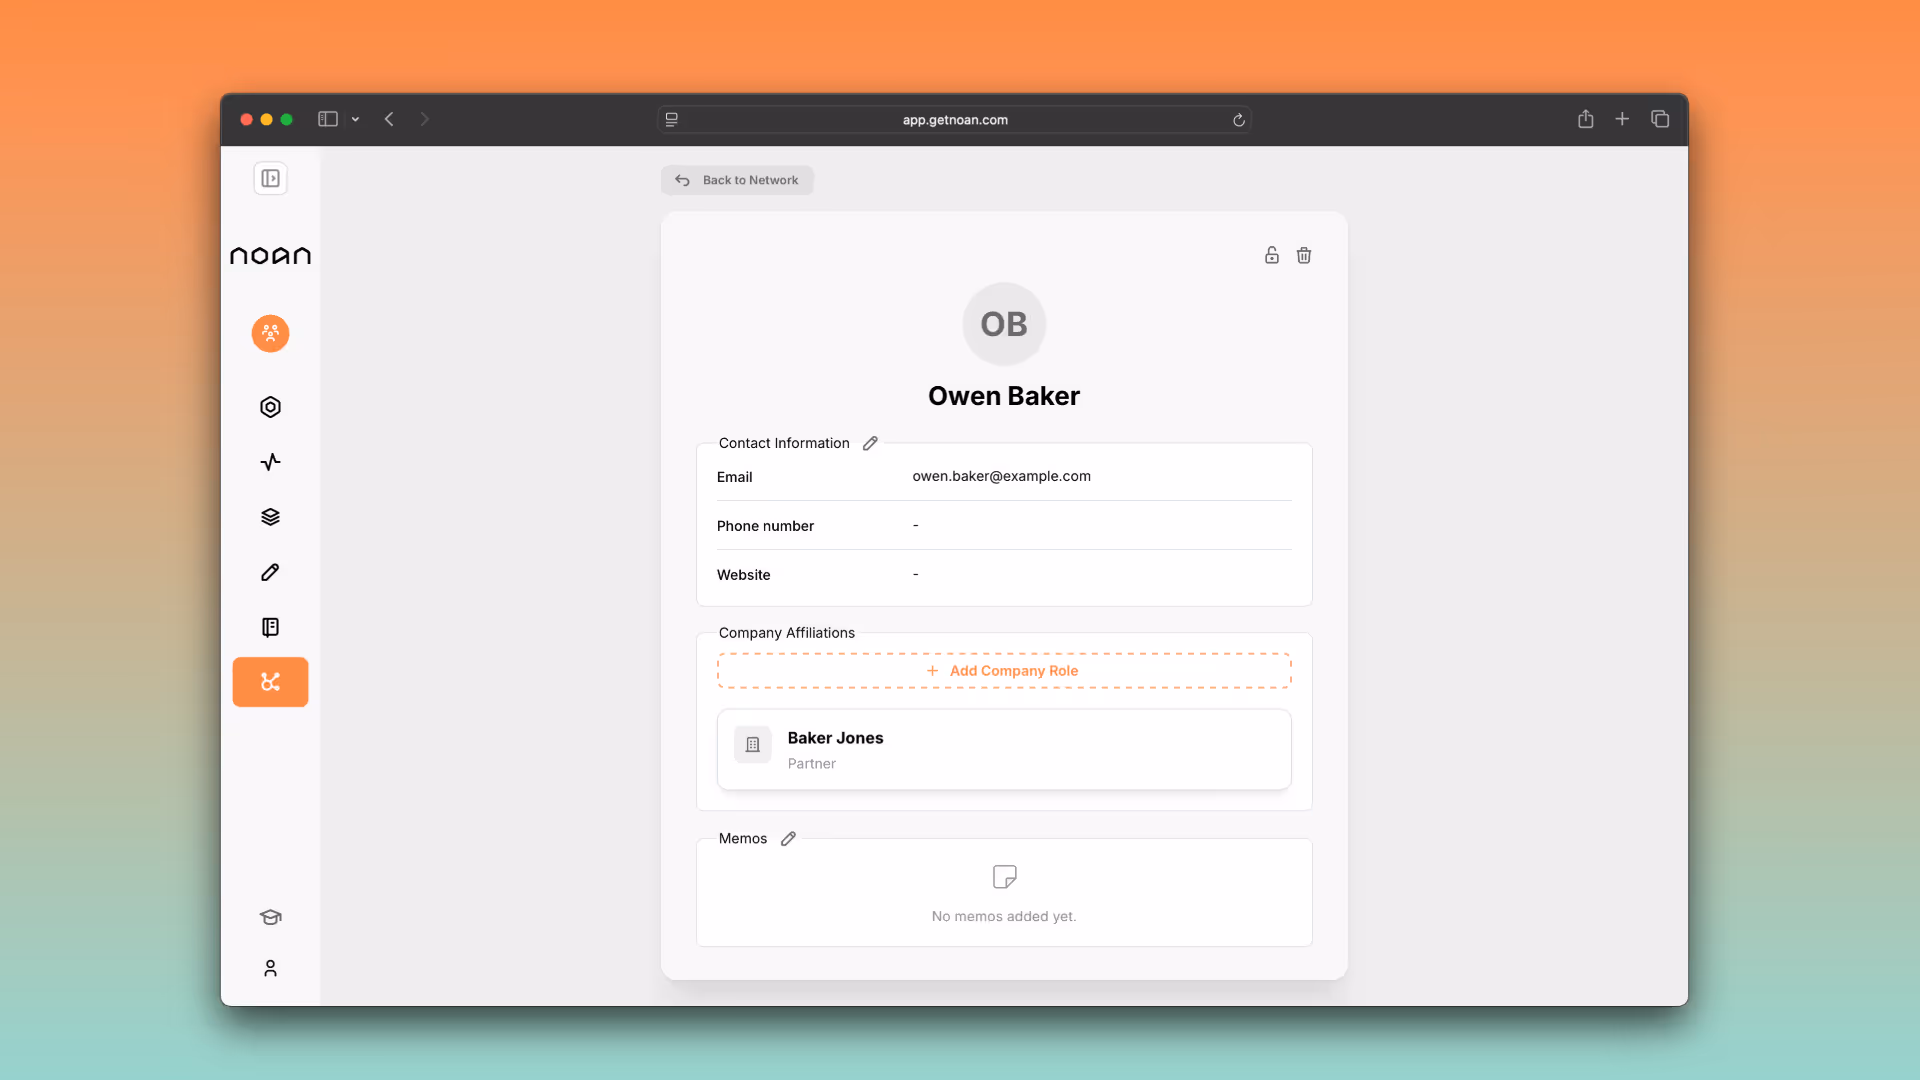Open the Baker Jones Partner card
Image resolution: width=1920 pixels, height=1080 pixels.
coord(1004,750)
